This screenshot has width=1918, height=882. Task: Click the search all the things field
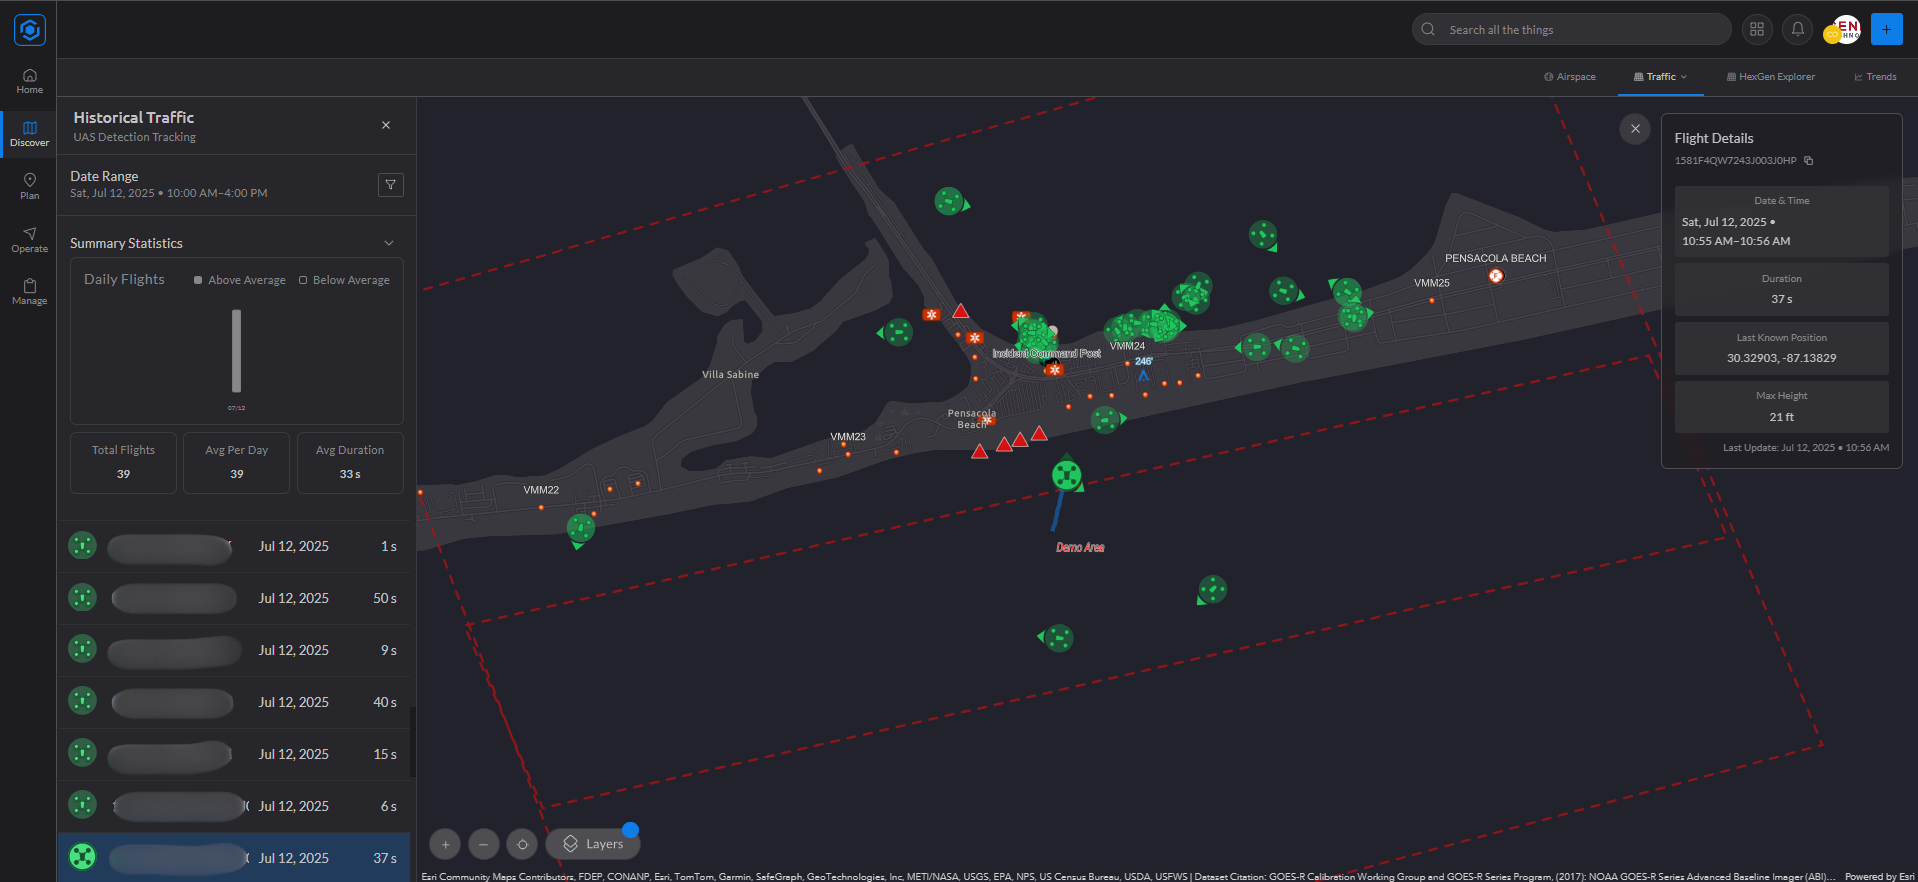[1571, 29]
